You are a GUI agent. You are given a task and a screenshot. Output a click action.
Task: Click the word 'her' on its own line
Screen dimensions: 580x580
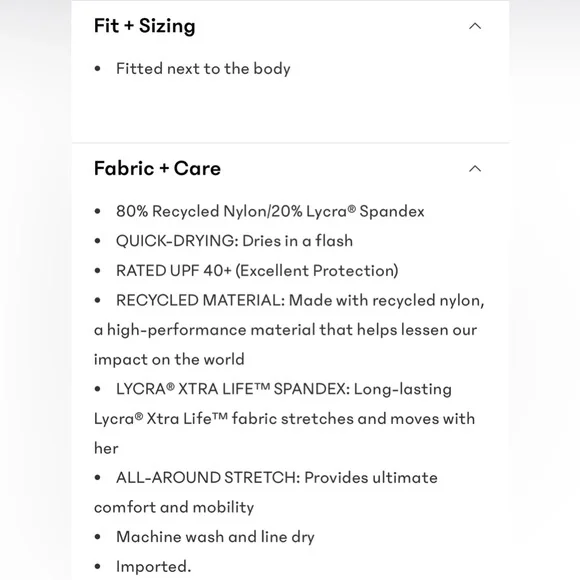coord(106,448)
